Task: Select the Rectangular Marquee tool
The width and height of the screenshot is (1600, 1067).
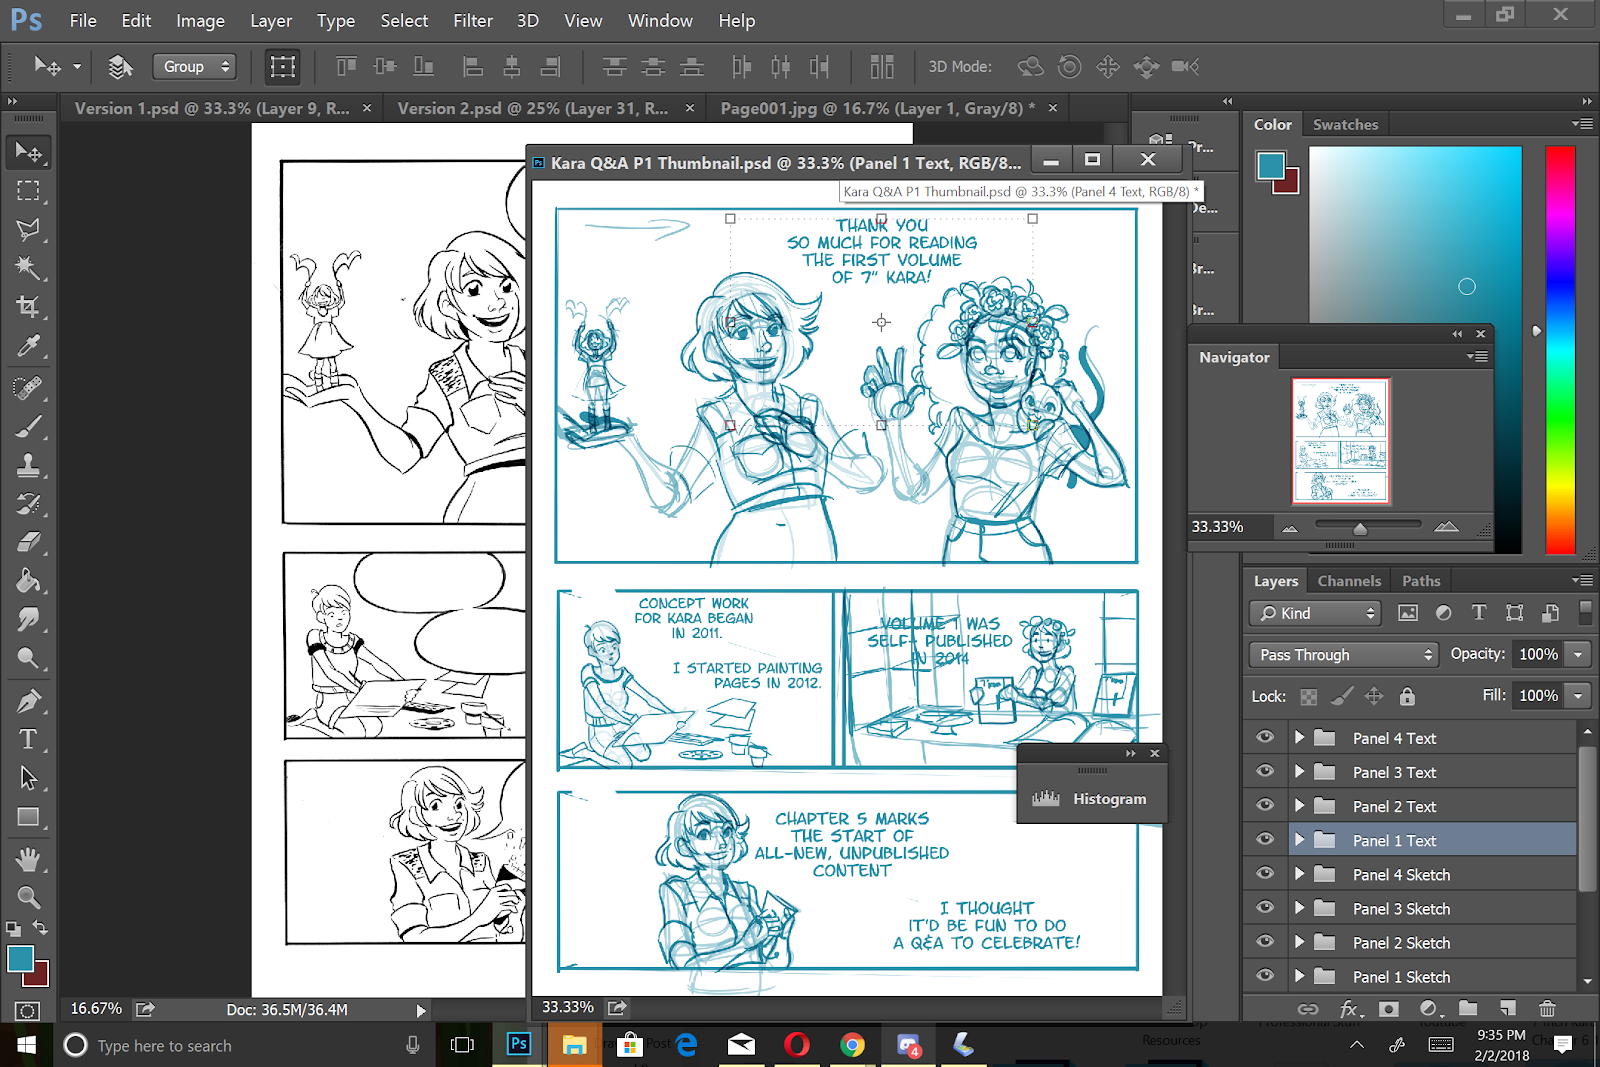Action: 28,191
